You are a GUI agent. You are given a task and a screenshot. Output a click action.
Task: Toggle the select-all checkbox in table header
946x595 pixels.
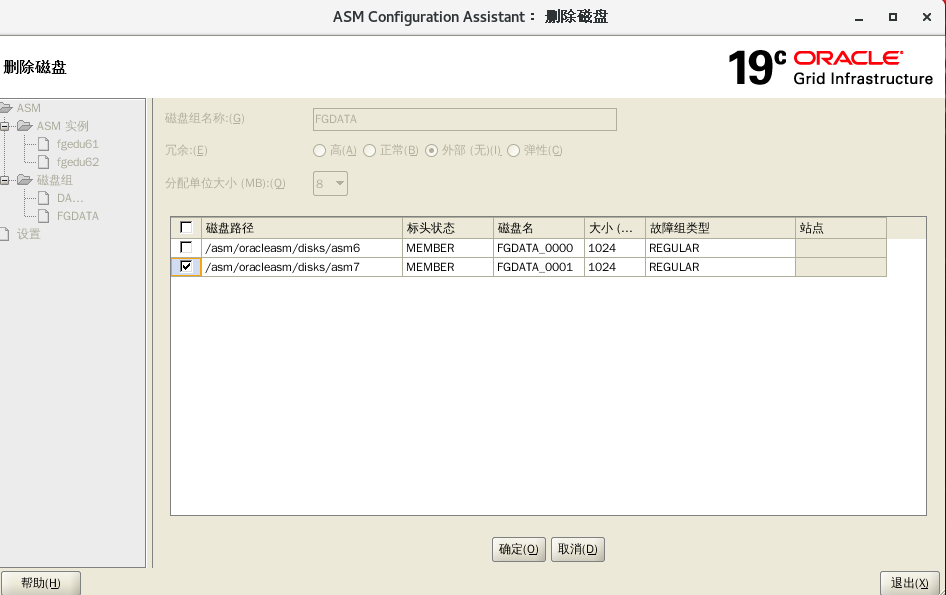186,228
